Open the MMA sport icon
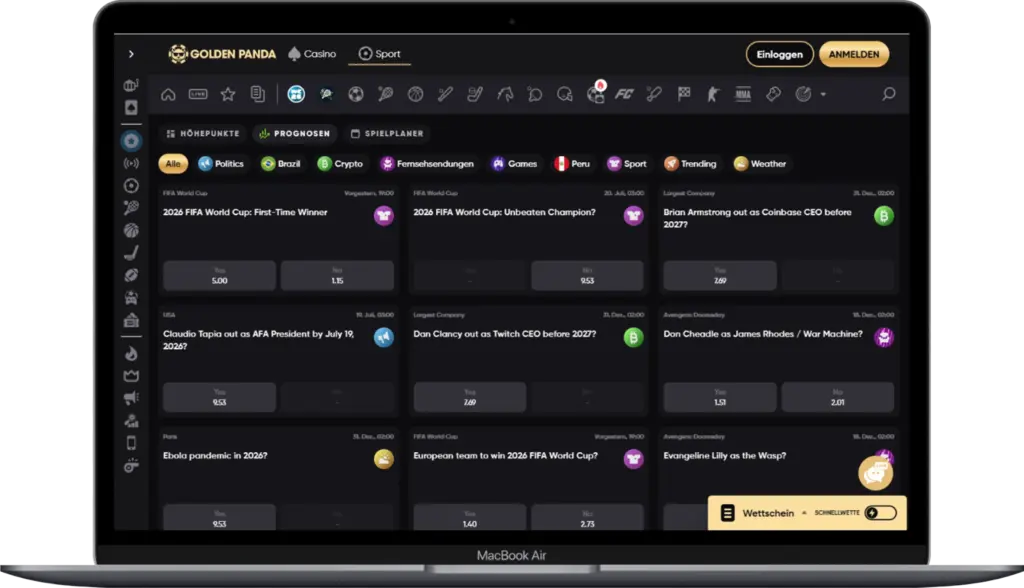The height and width of the screenshot is (588, 1024). 743,94
